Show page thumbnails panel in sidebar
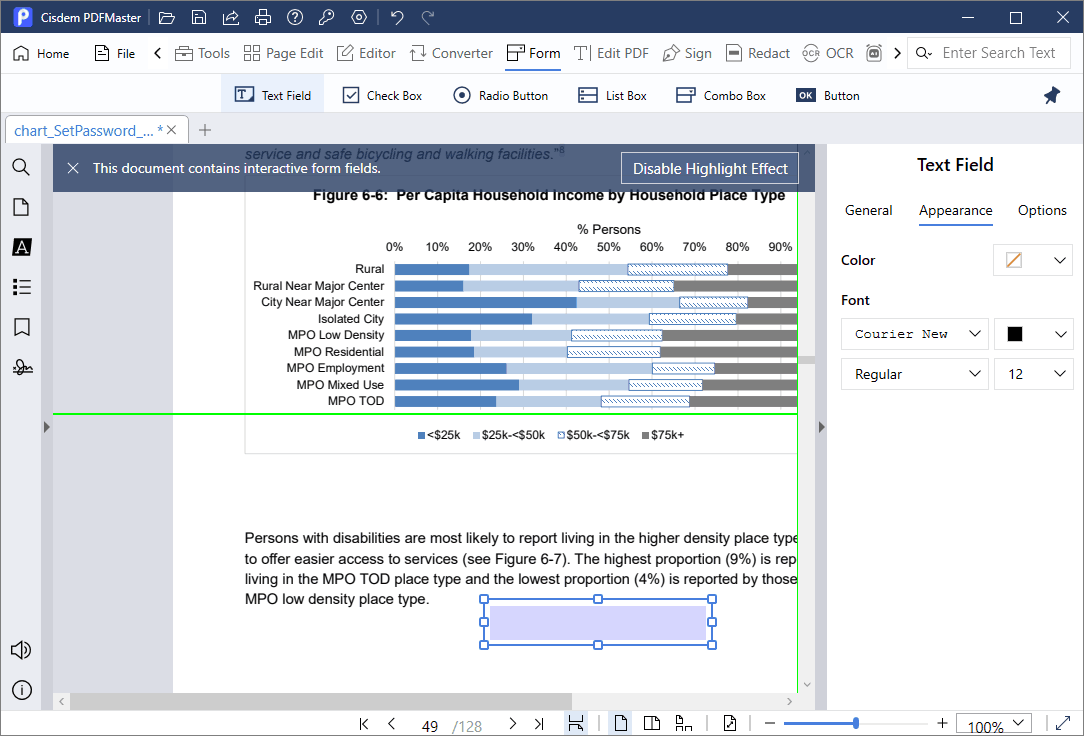This screenshot has height=736, width=1084. coord(21,207)
